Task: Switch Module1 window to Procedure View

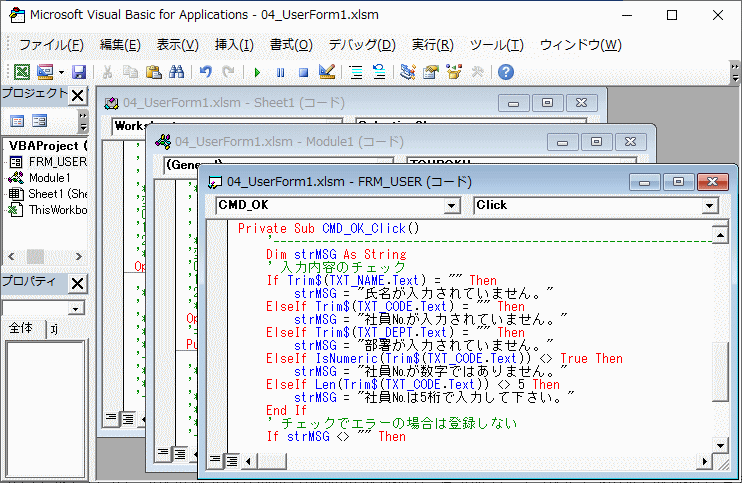Action: (163, 454)
